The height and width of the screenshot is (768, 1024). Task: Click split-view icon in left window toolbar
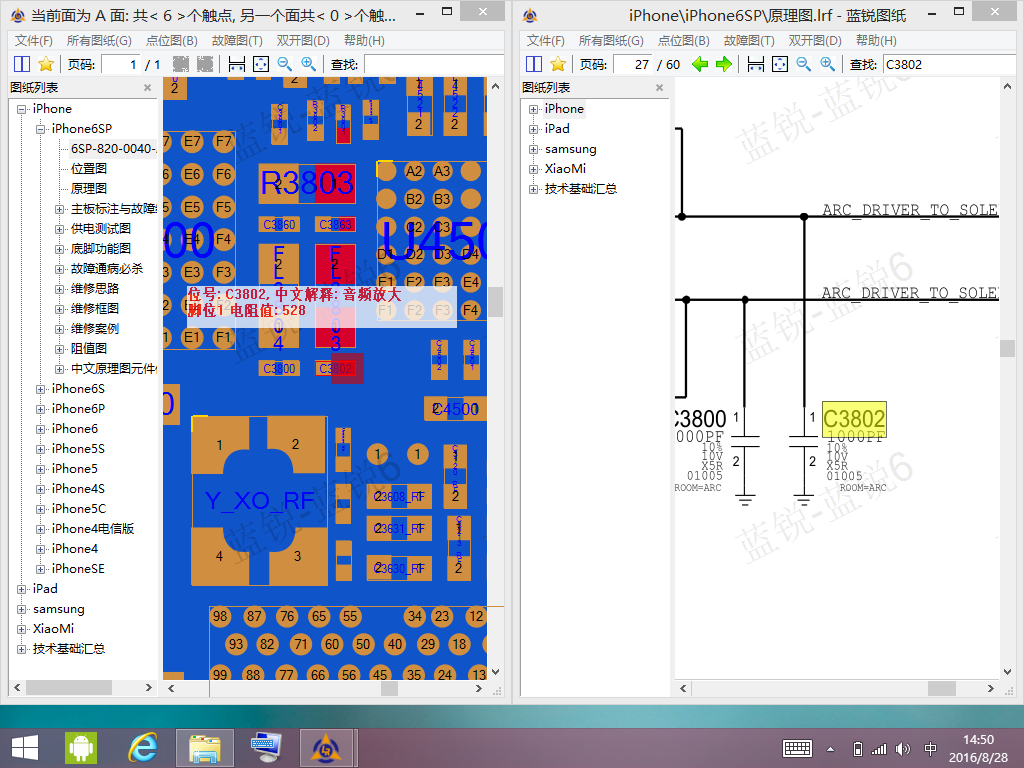point(22,64)
